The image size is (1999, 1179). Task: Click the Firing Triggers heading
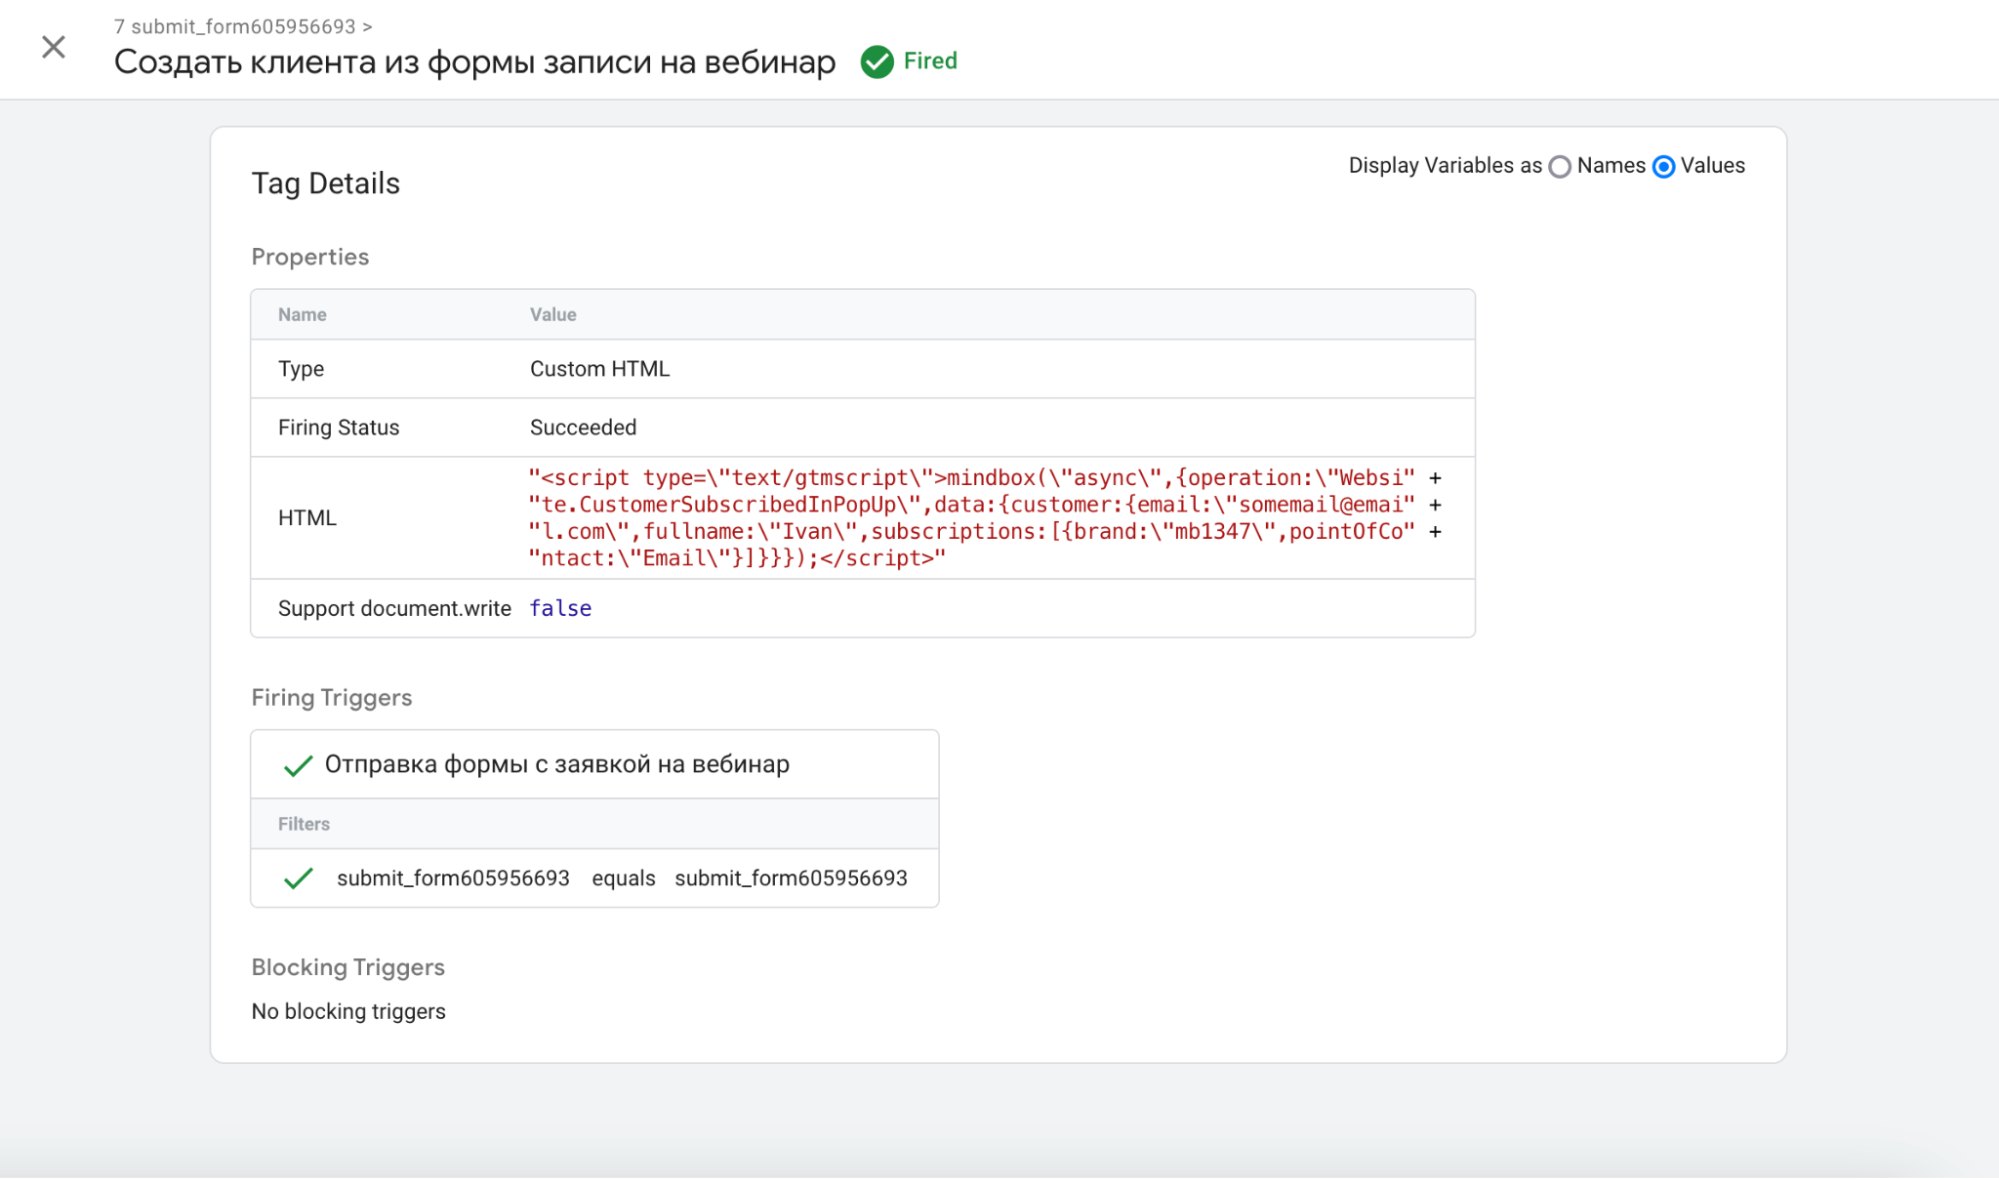pyautogui.click(x=332, y=698)
